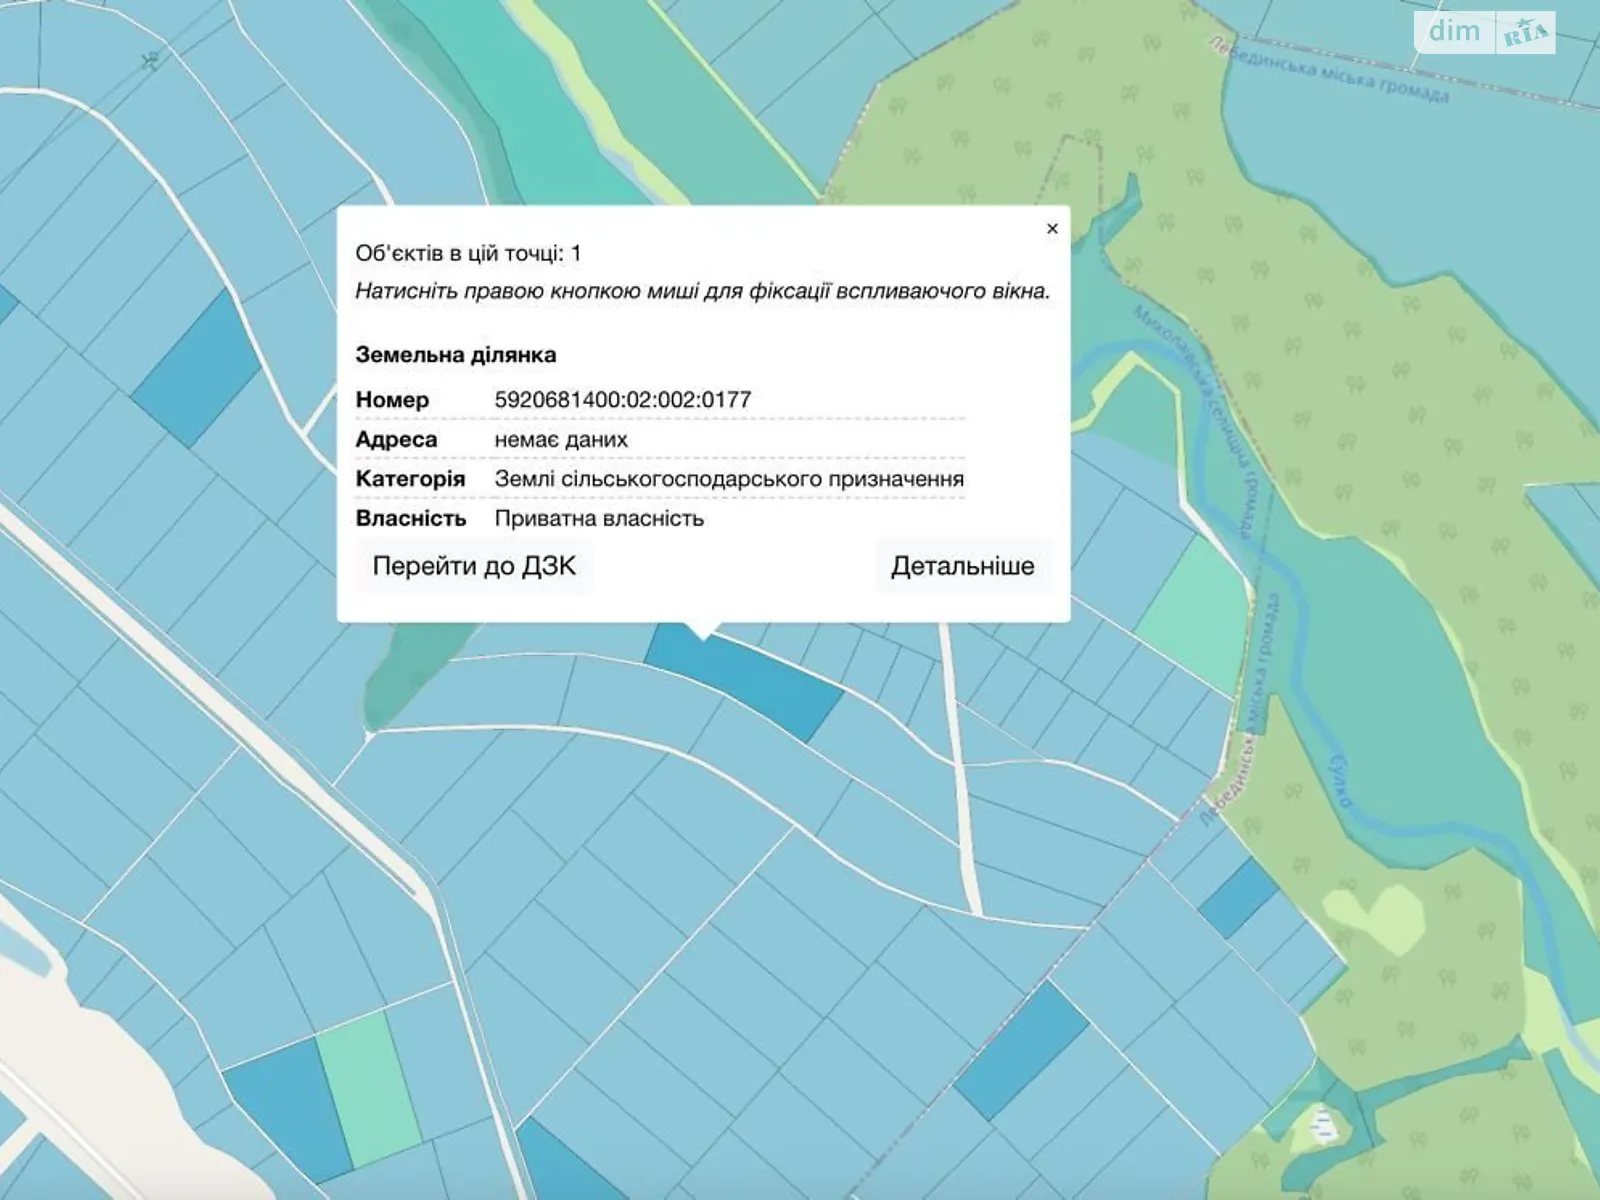The width and height of the screenshot is (1600, 1200).
Task: Click the "Лебединська міська громада" top-right boundary label
Action: pyautogui.click(x=1330, y=71)
